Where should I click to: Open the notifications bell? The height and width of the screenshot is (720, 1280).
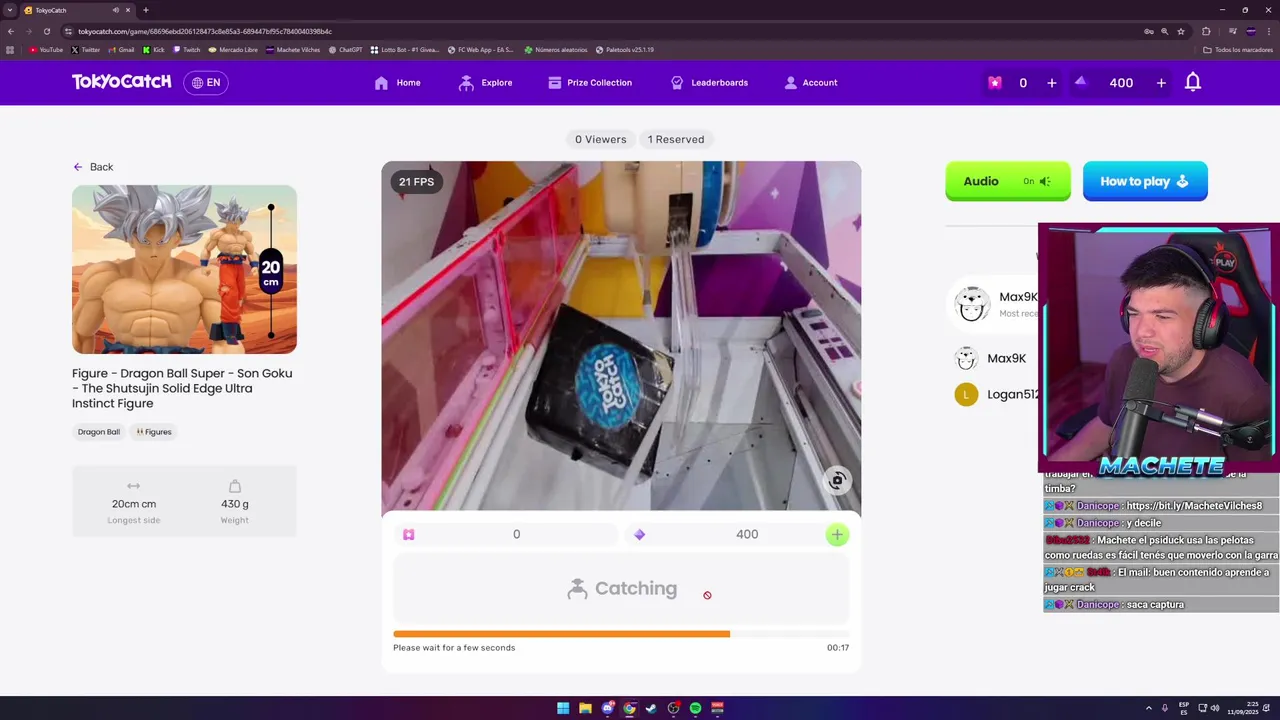1192,82
